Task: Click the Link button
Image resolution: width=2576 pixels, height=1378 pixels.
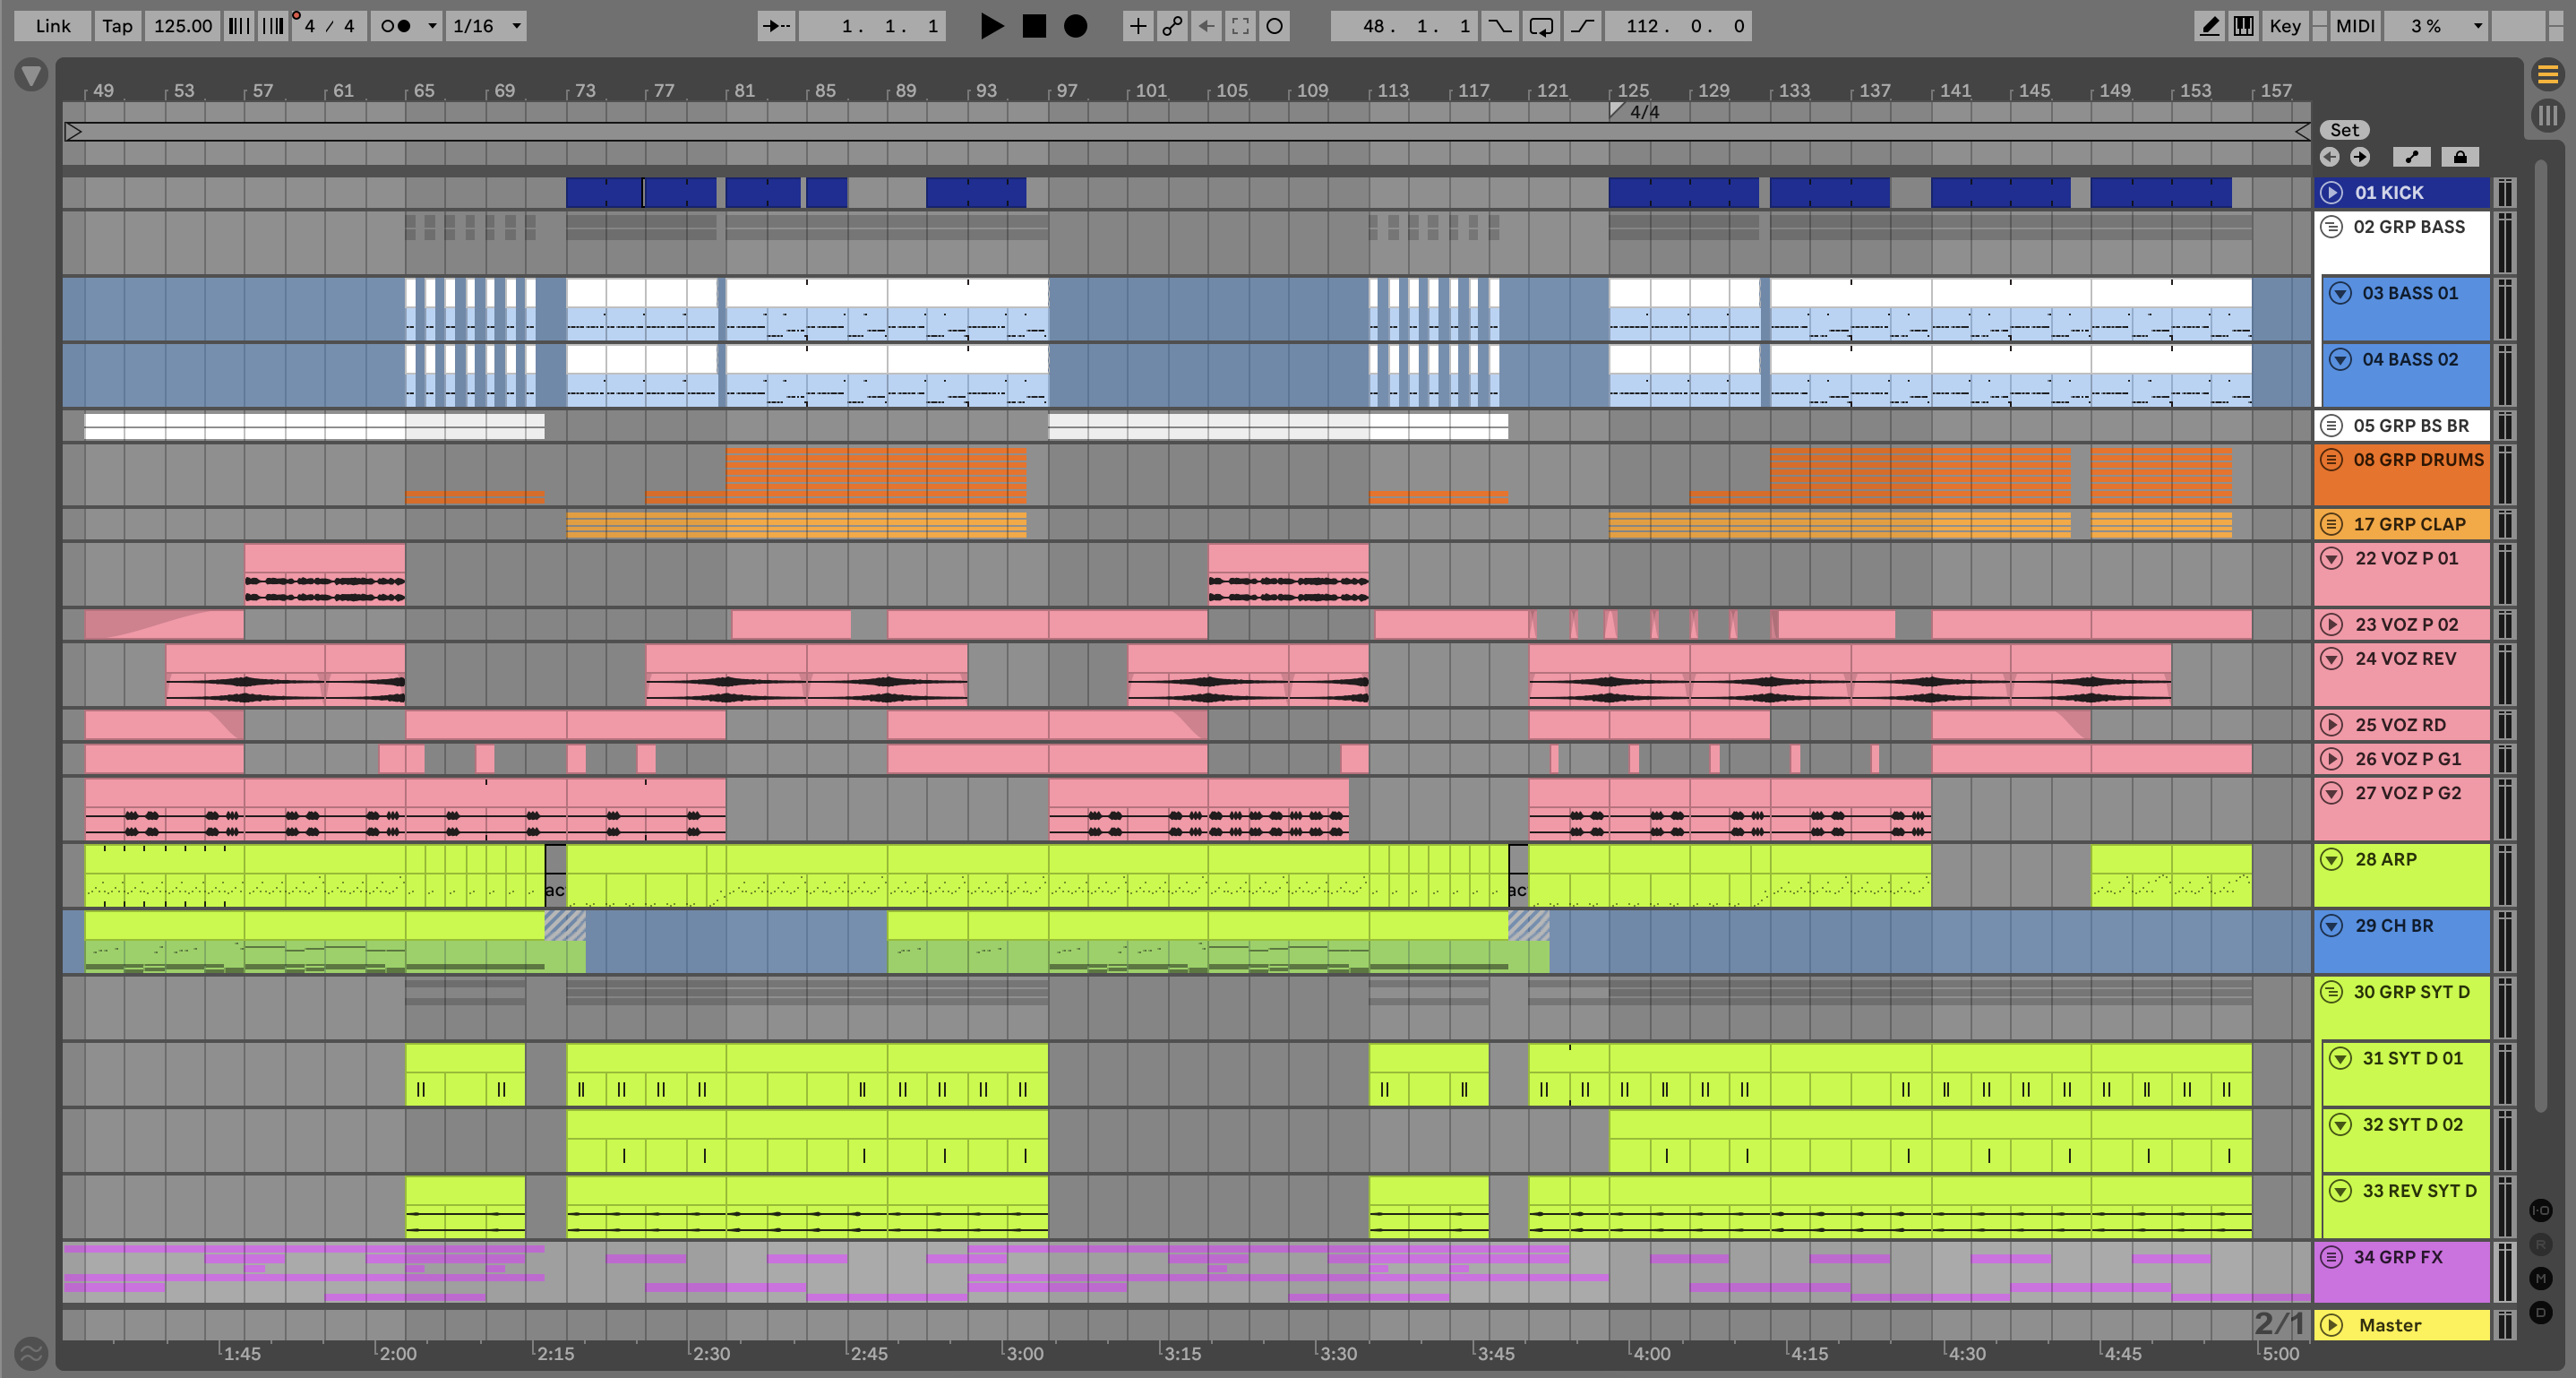Action: [52, 26]
